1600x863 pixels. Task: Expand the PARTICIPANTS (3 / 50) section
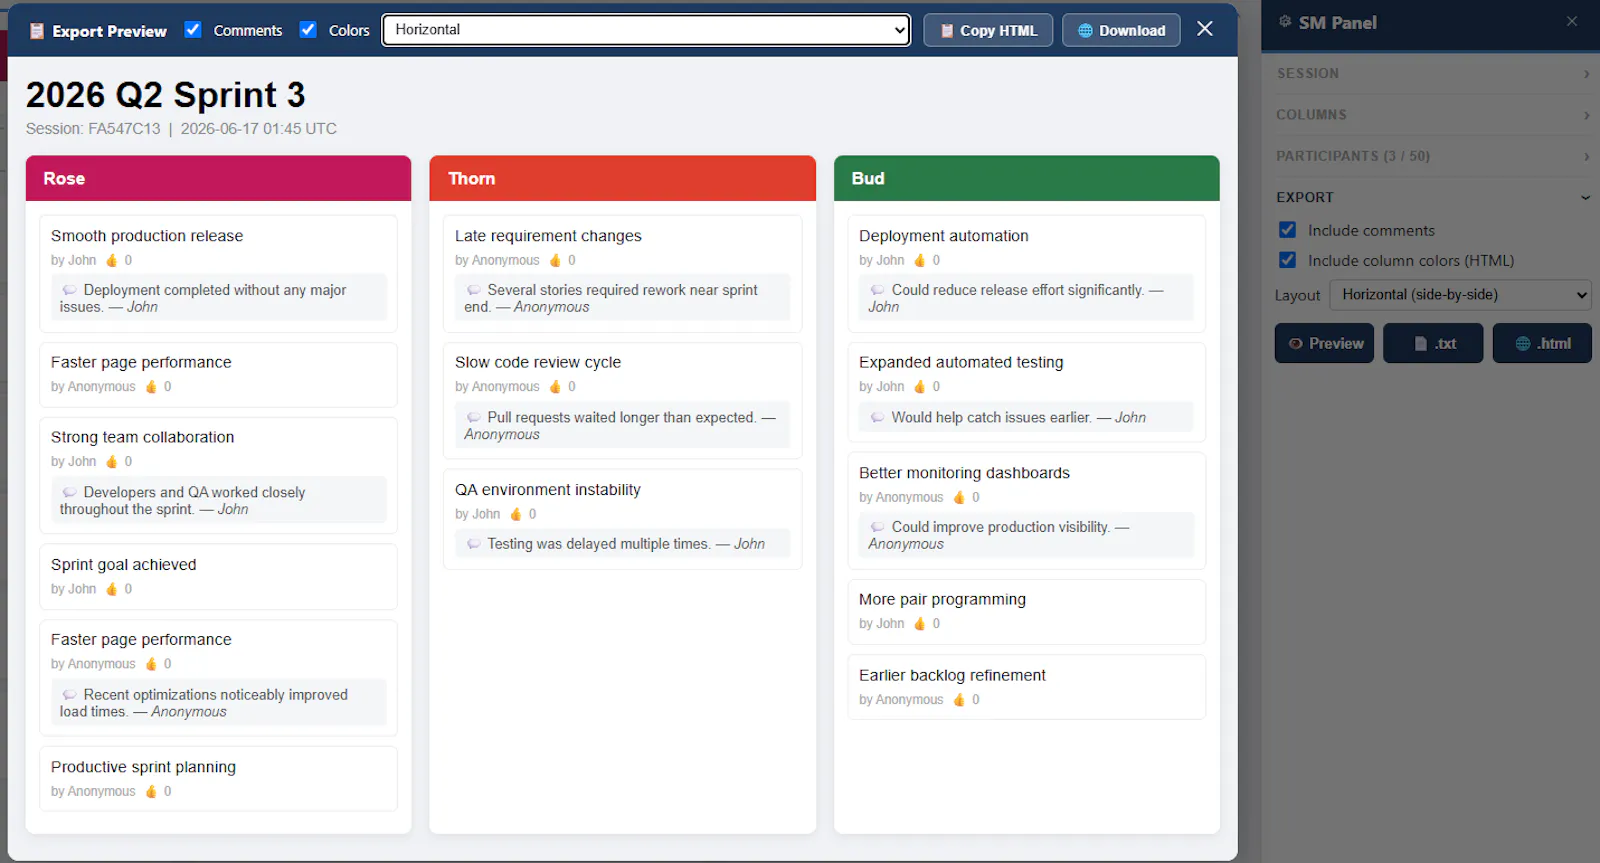(x=1432, y=156)
